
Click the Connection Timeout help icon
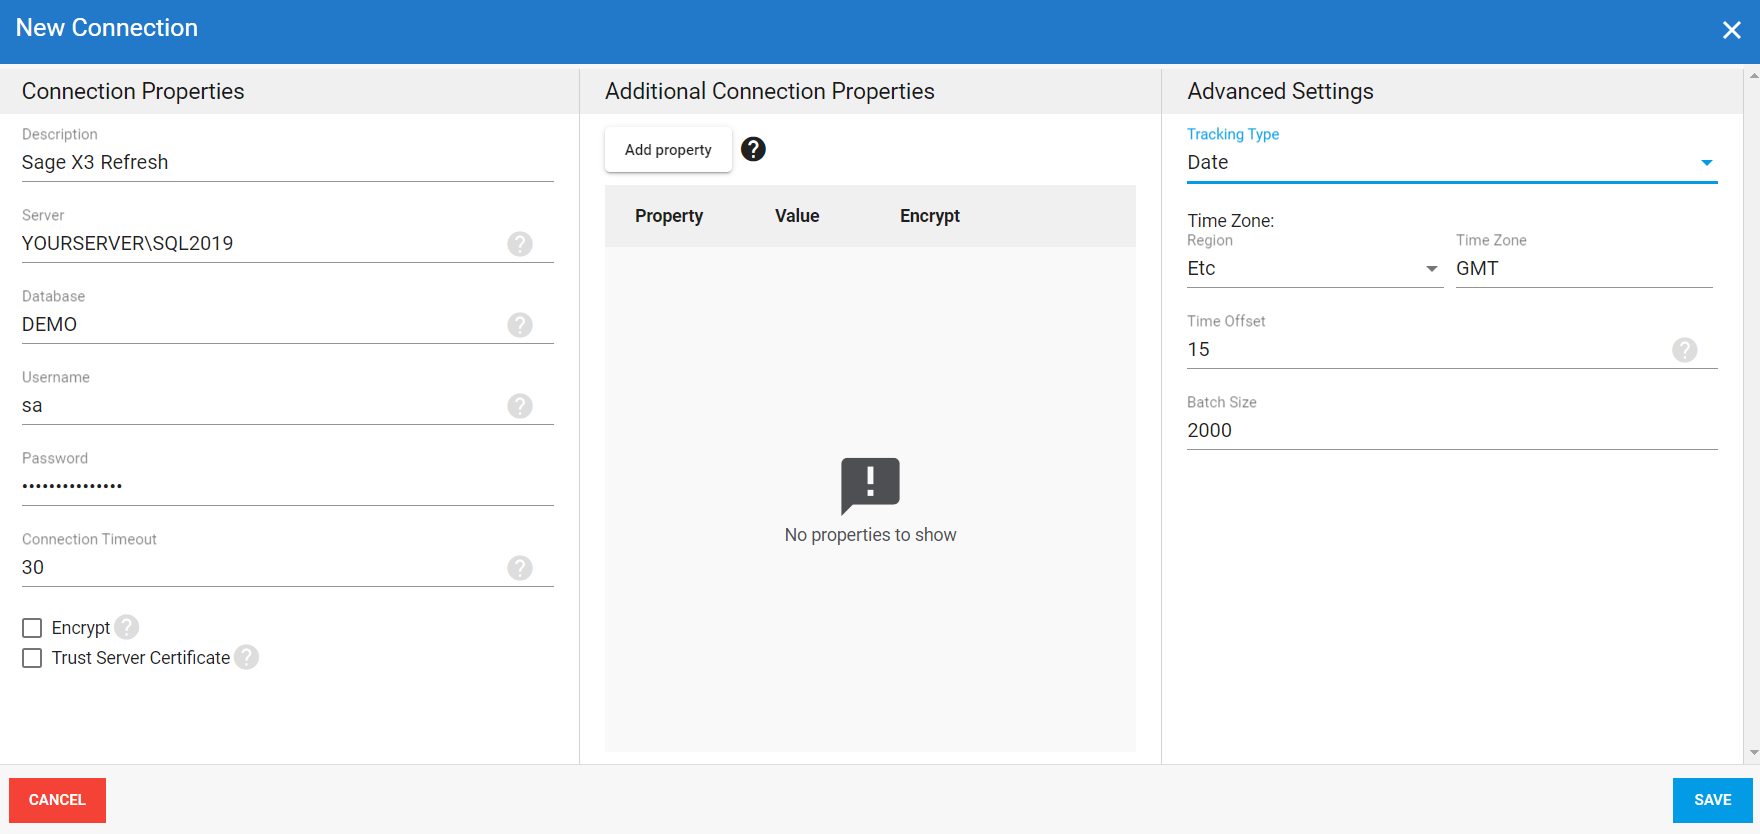519,568
